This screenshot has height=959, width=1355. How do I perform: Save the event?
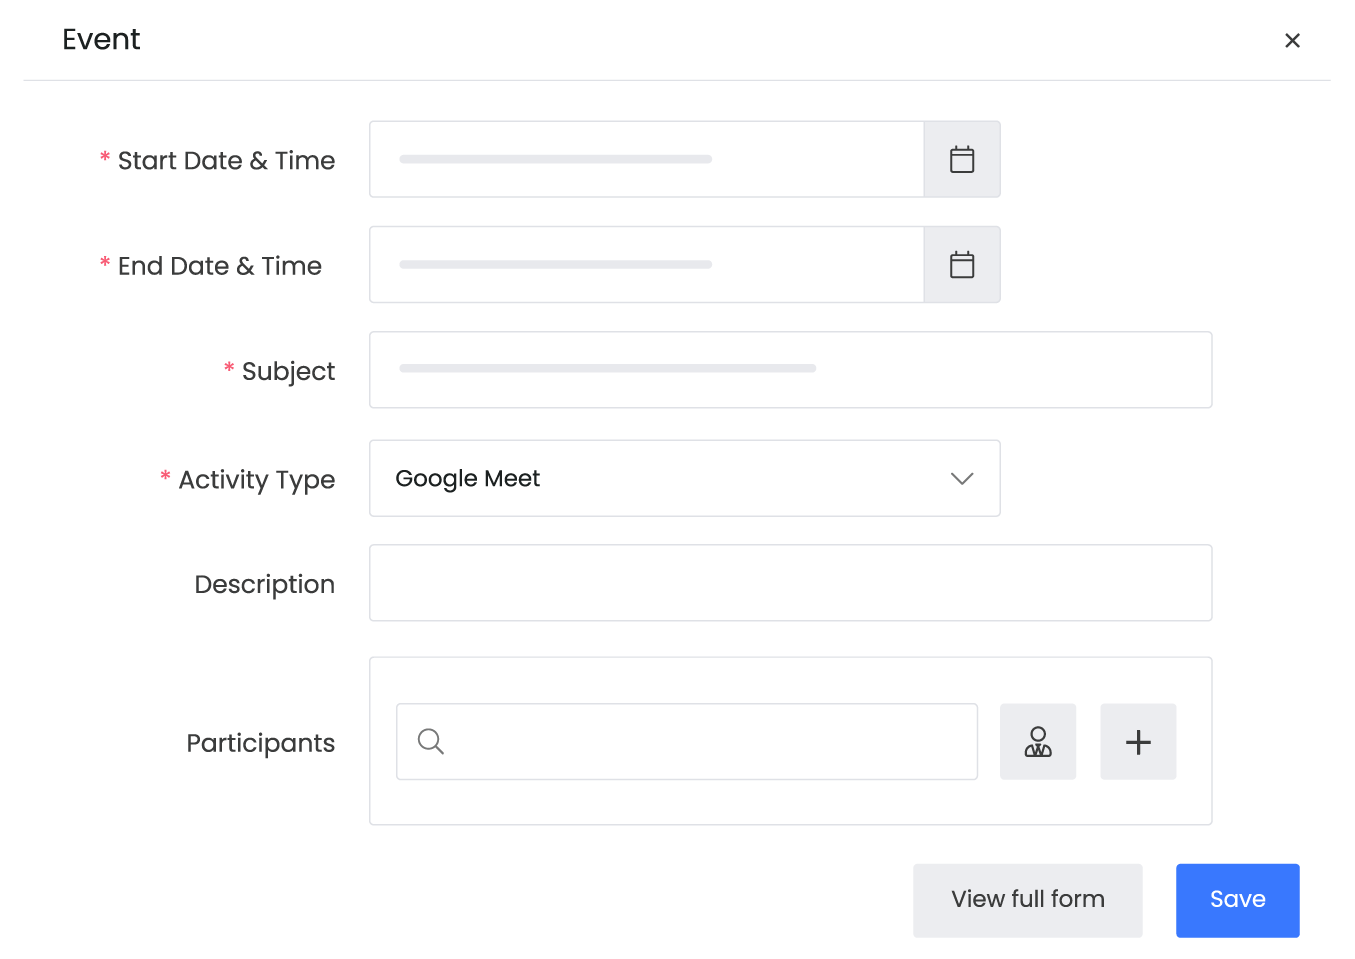(1237, 900)
